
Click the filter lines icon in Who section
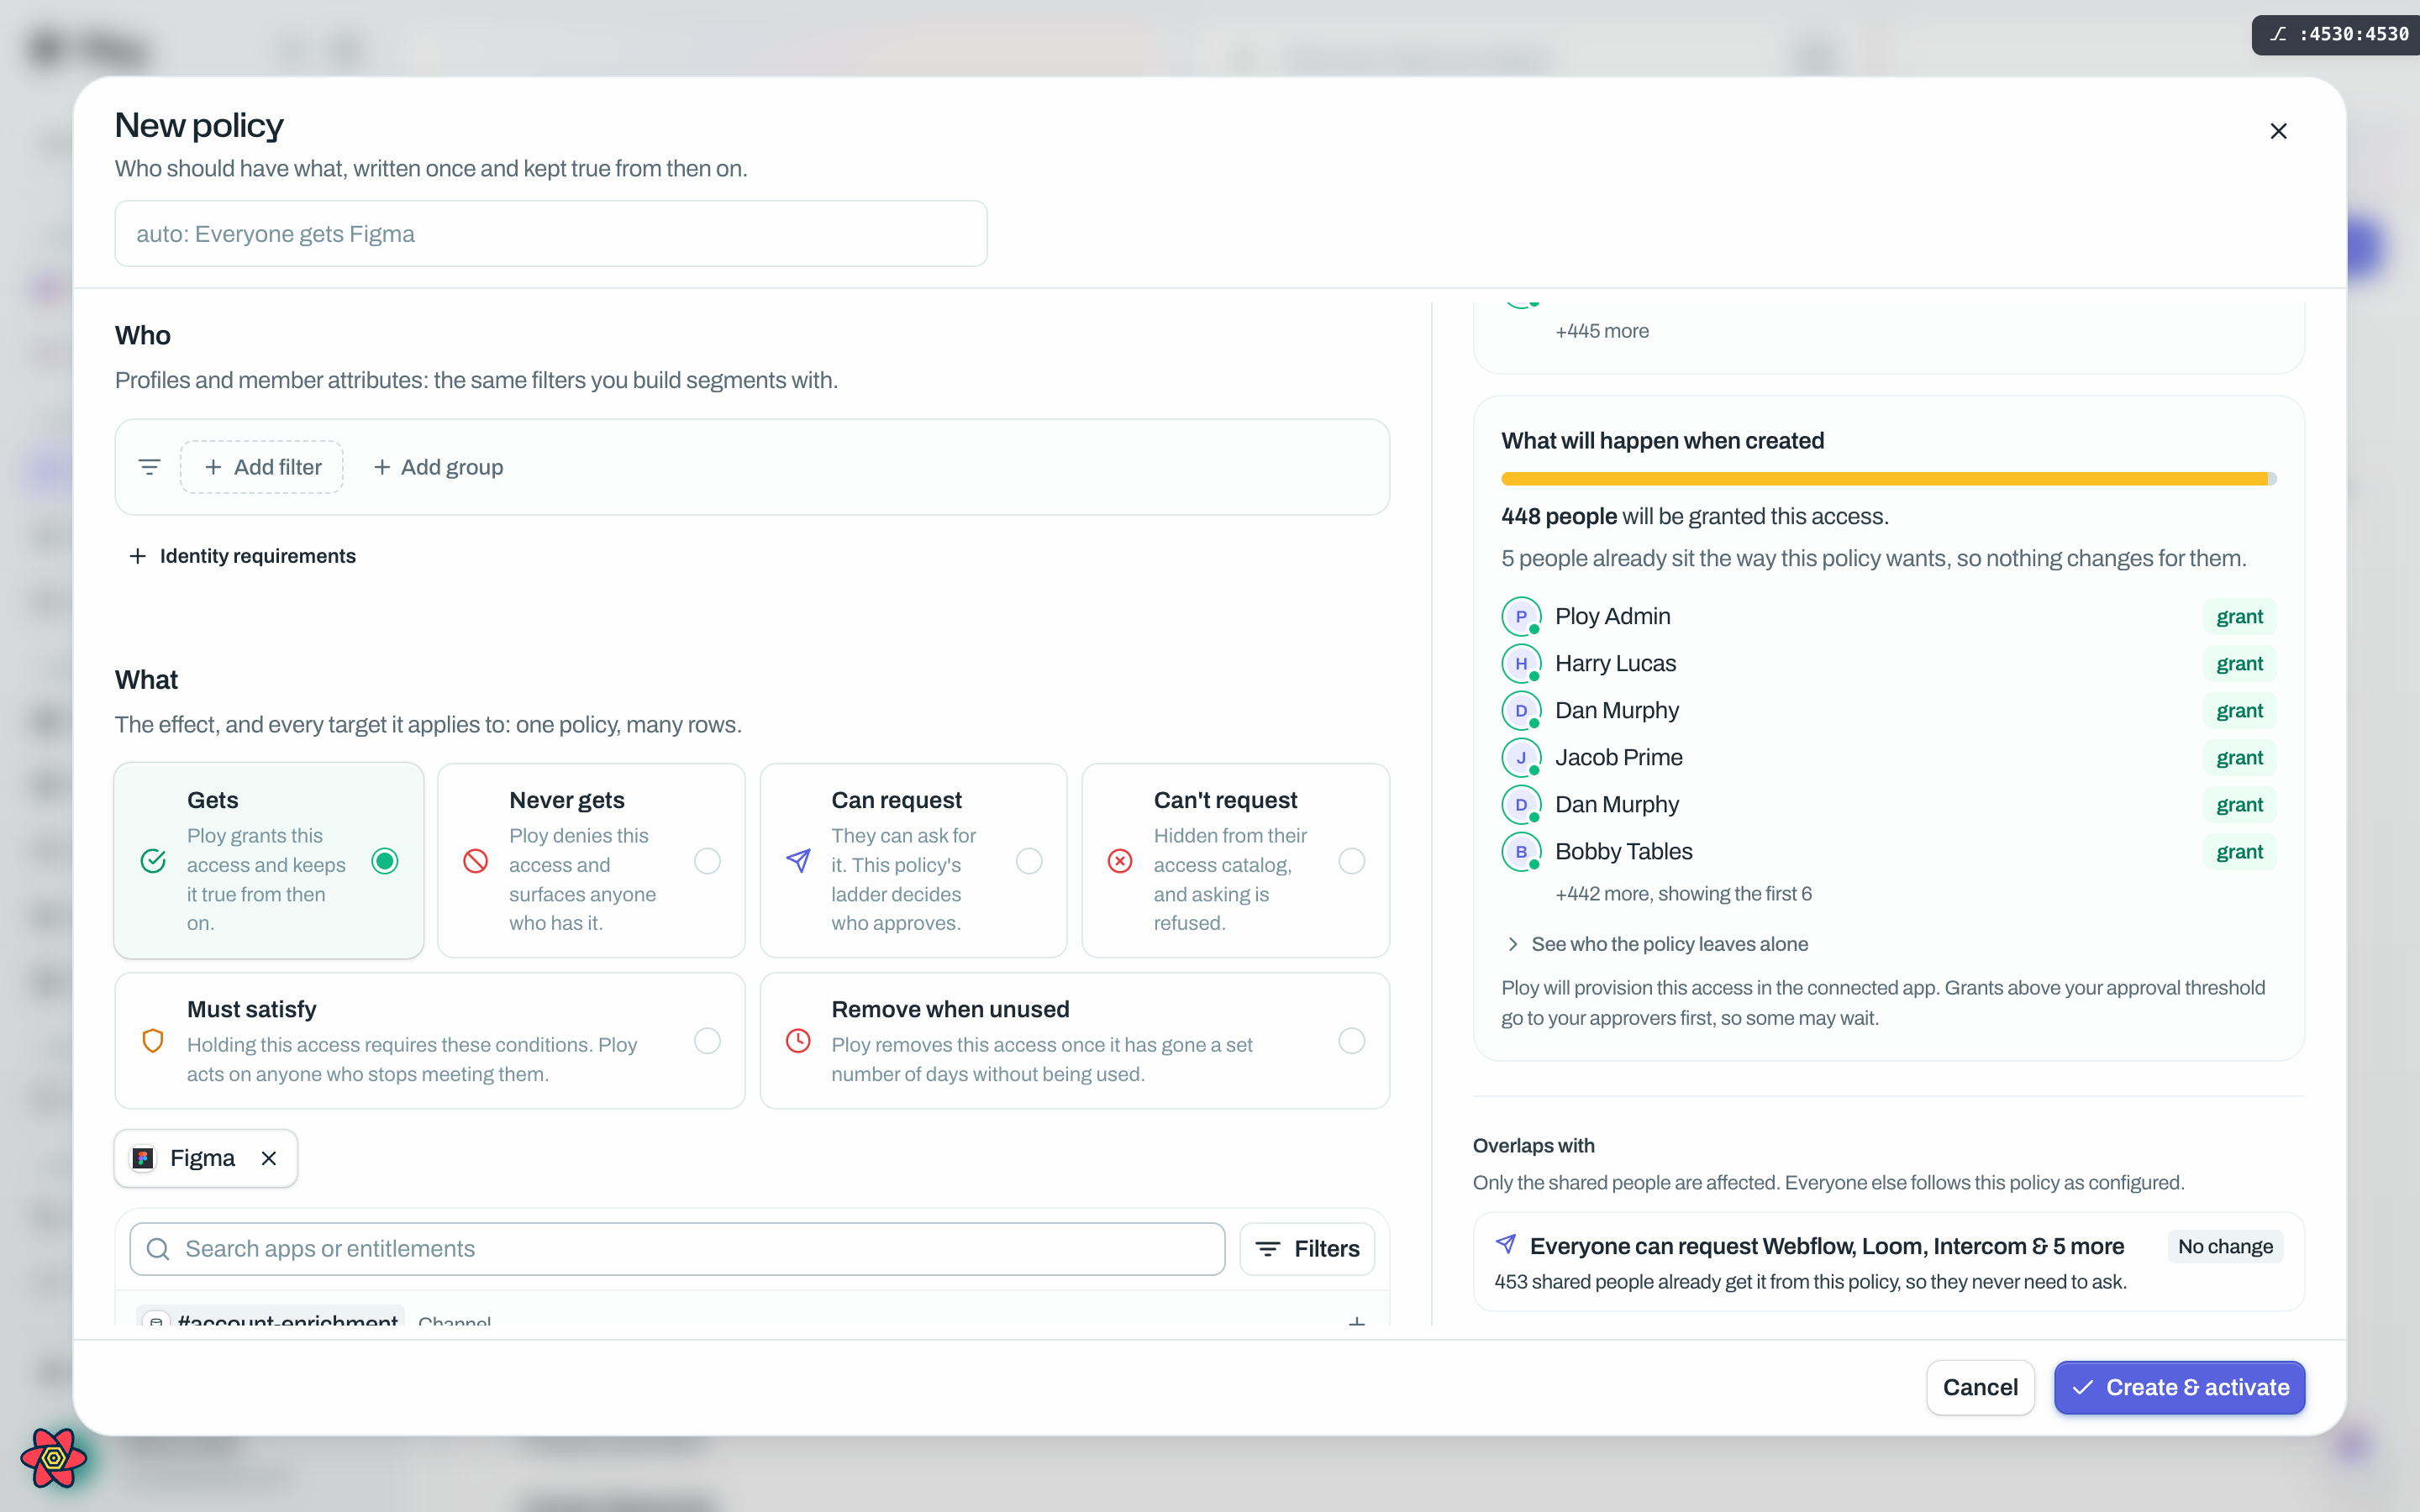click(149, 467)
